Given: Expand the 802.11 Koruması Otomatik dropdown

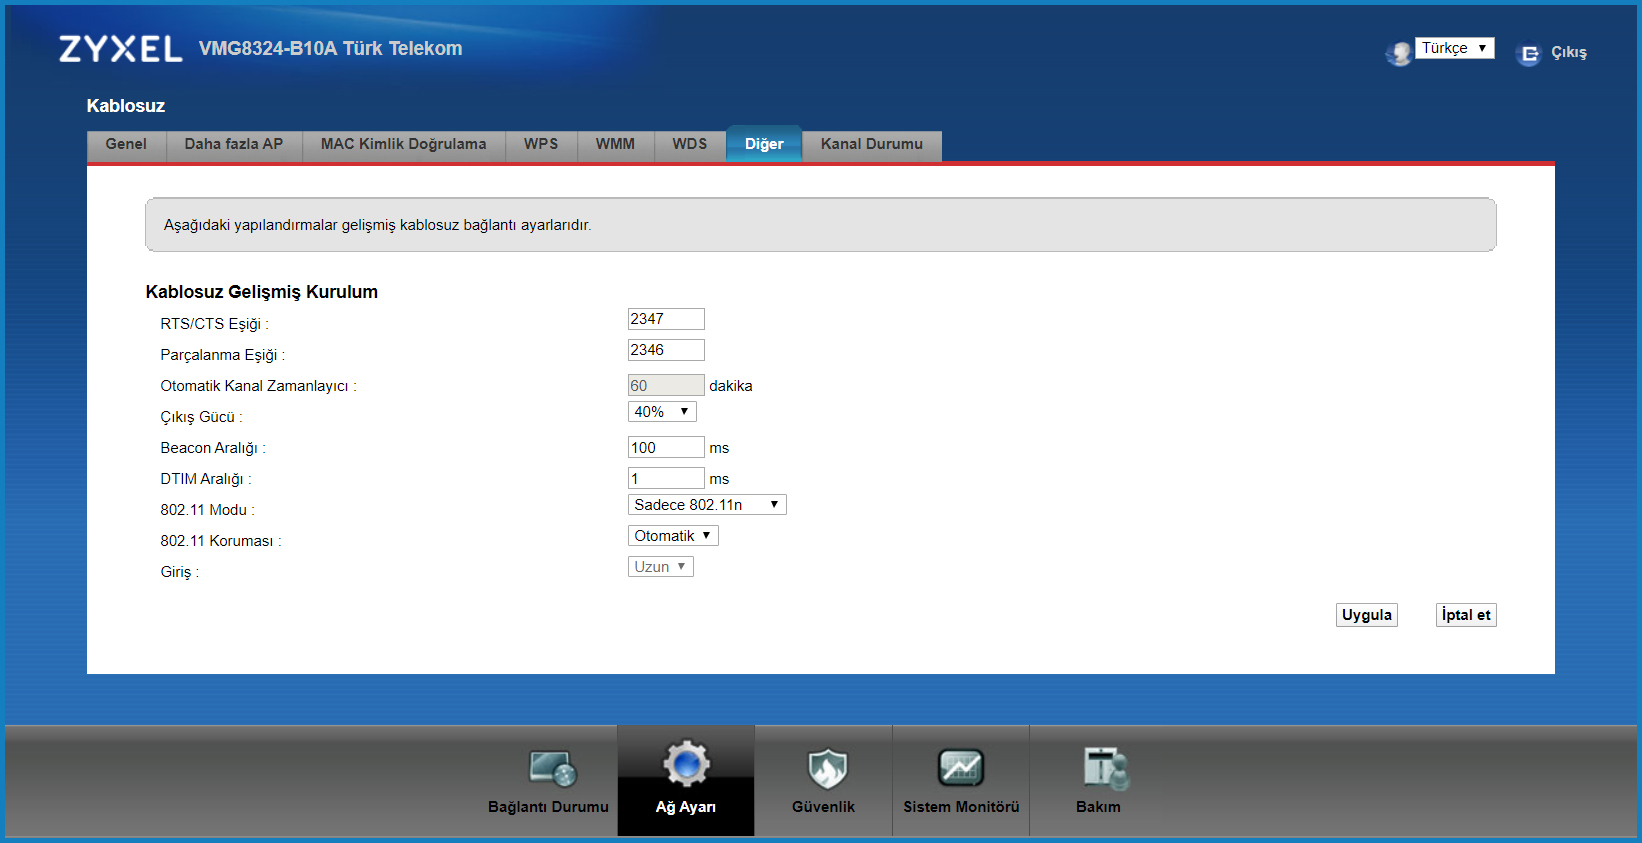Looking at the screenshot, I should 672,536.
